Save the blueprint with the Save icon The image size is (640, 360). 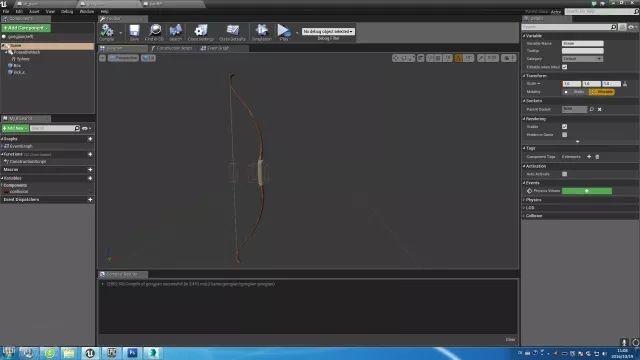coord(134,32)
